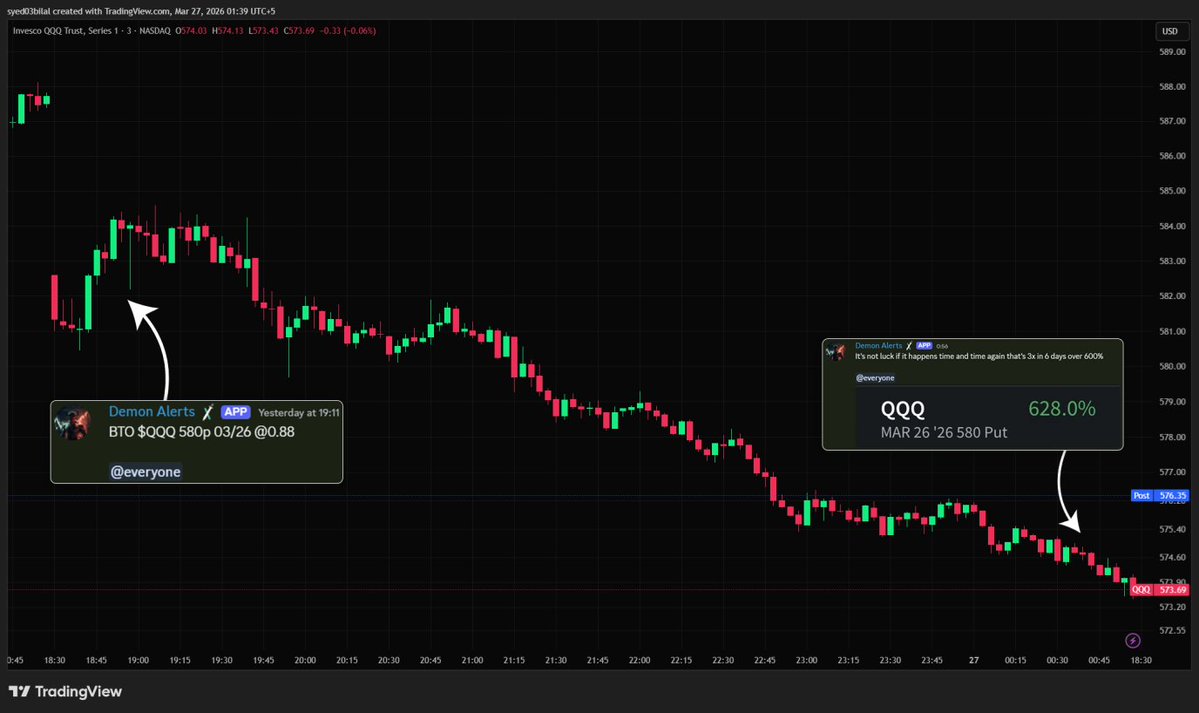1199x713 pixels.
Task: Click the 00:15 time axis label
Action: click(x=1015, y=660)
